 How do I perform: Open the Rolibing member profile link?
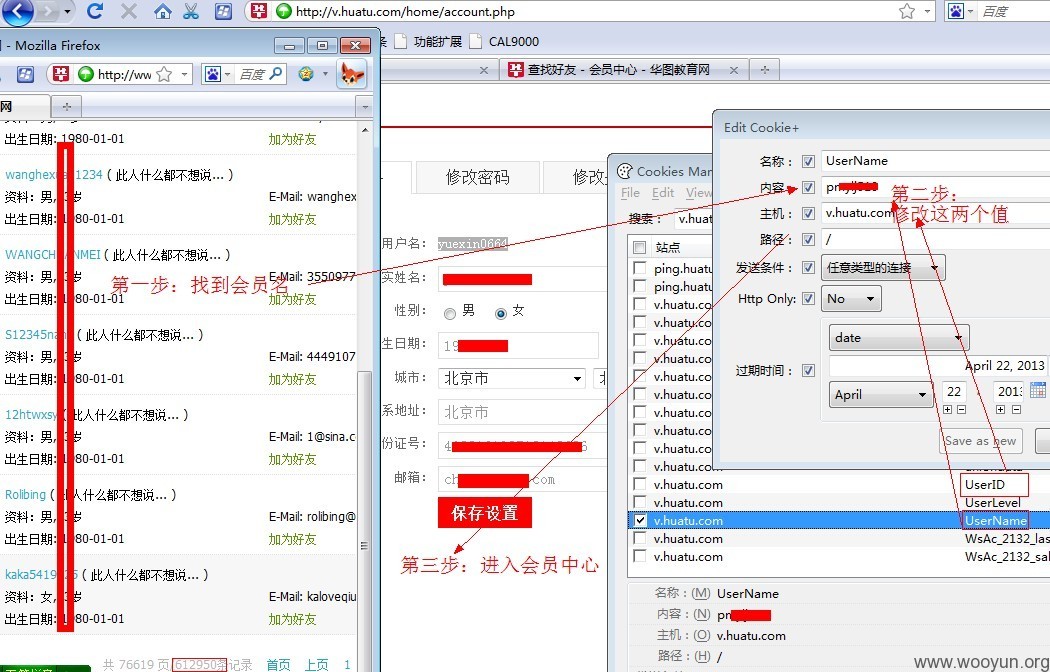[25, 495]
